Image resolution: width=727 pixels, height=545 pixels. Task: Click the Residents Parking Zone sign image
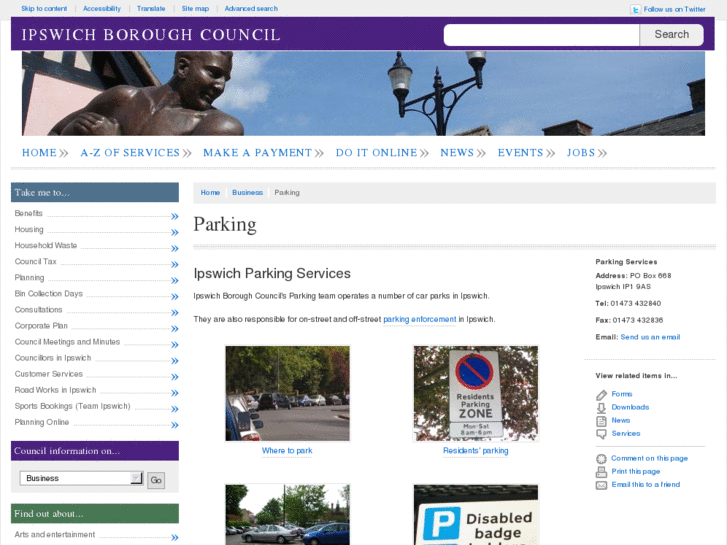point(476,393)
